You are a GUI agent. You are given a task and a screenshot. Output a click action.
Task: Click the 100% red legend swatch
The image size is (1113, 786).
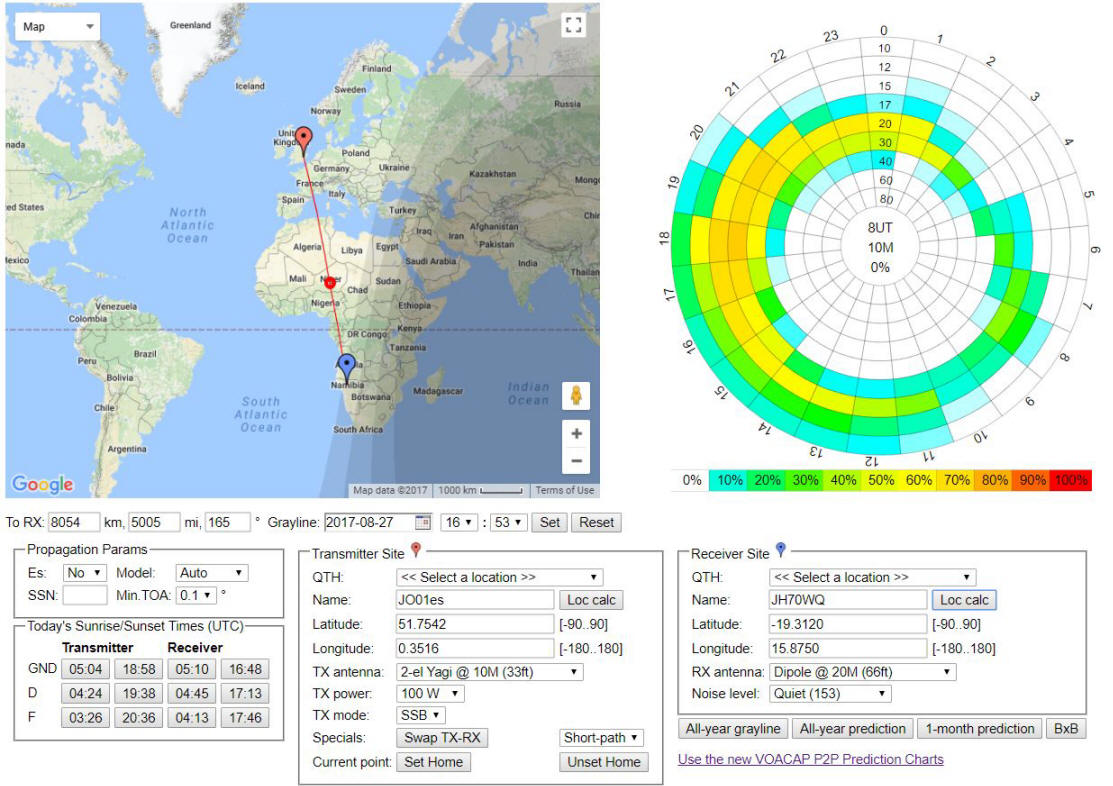pos(1072,480)
